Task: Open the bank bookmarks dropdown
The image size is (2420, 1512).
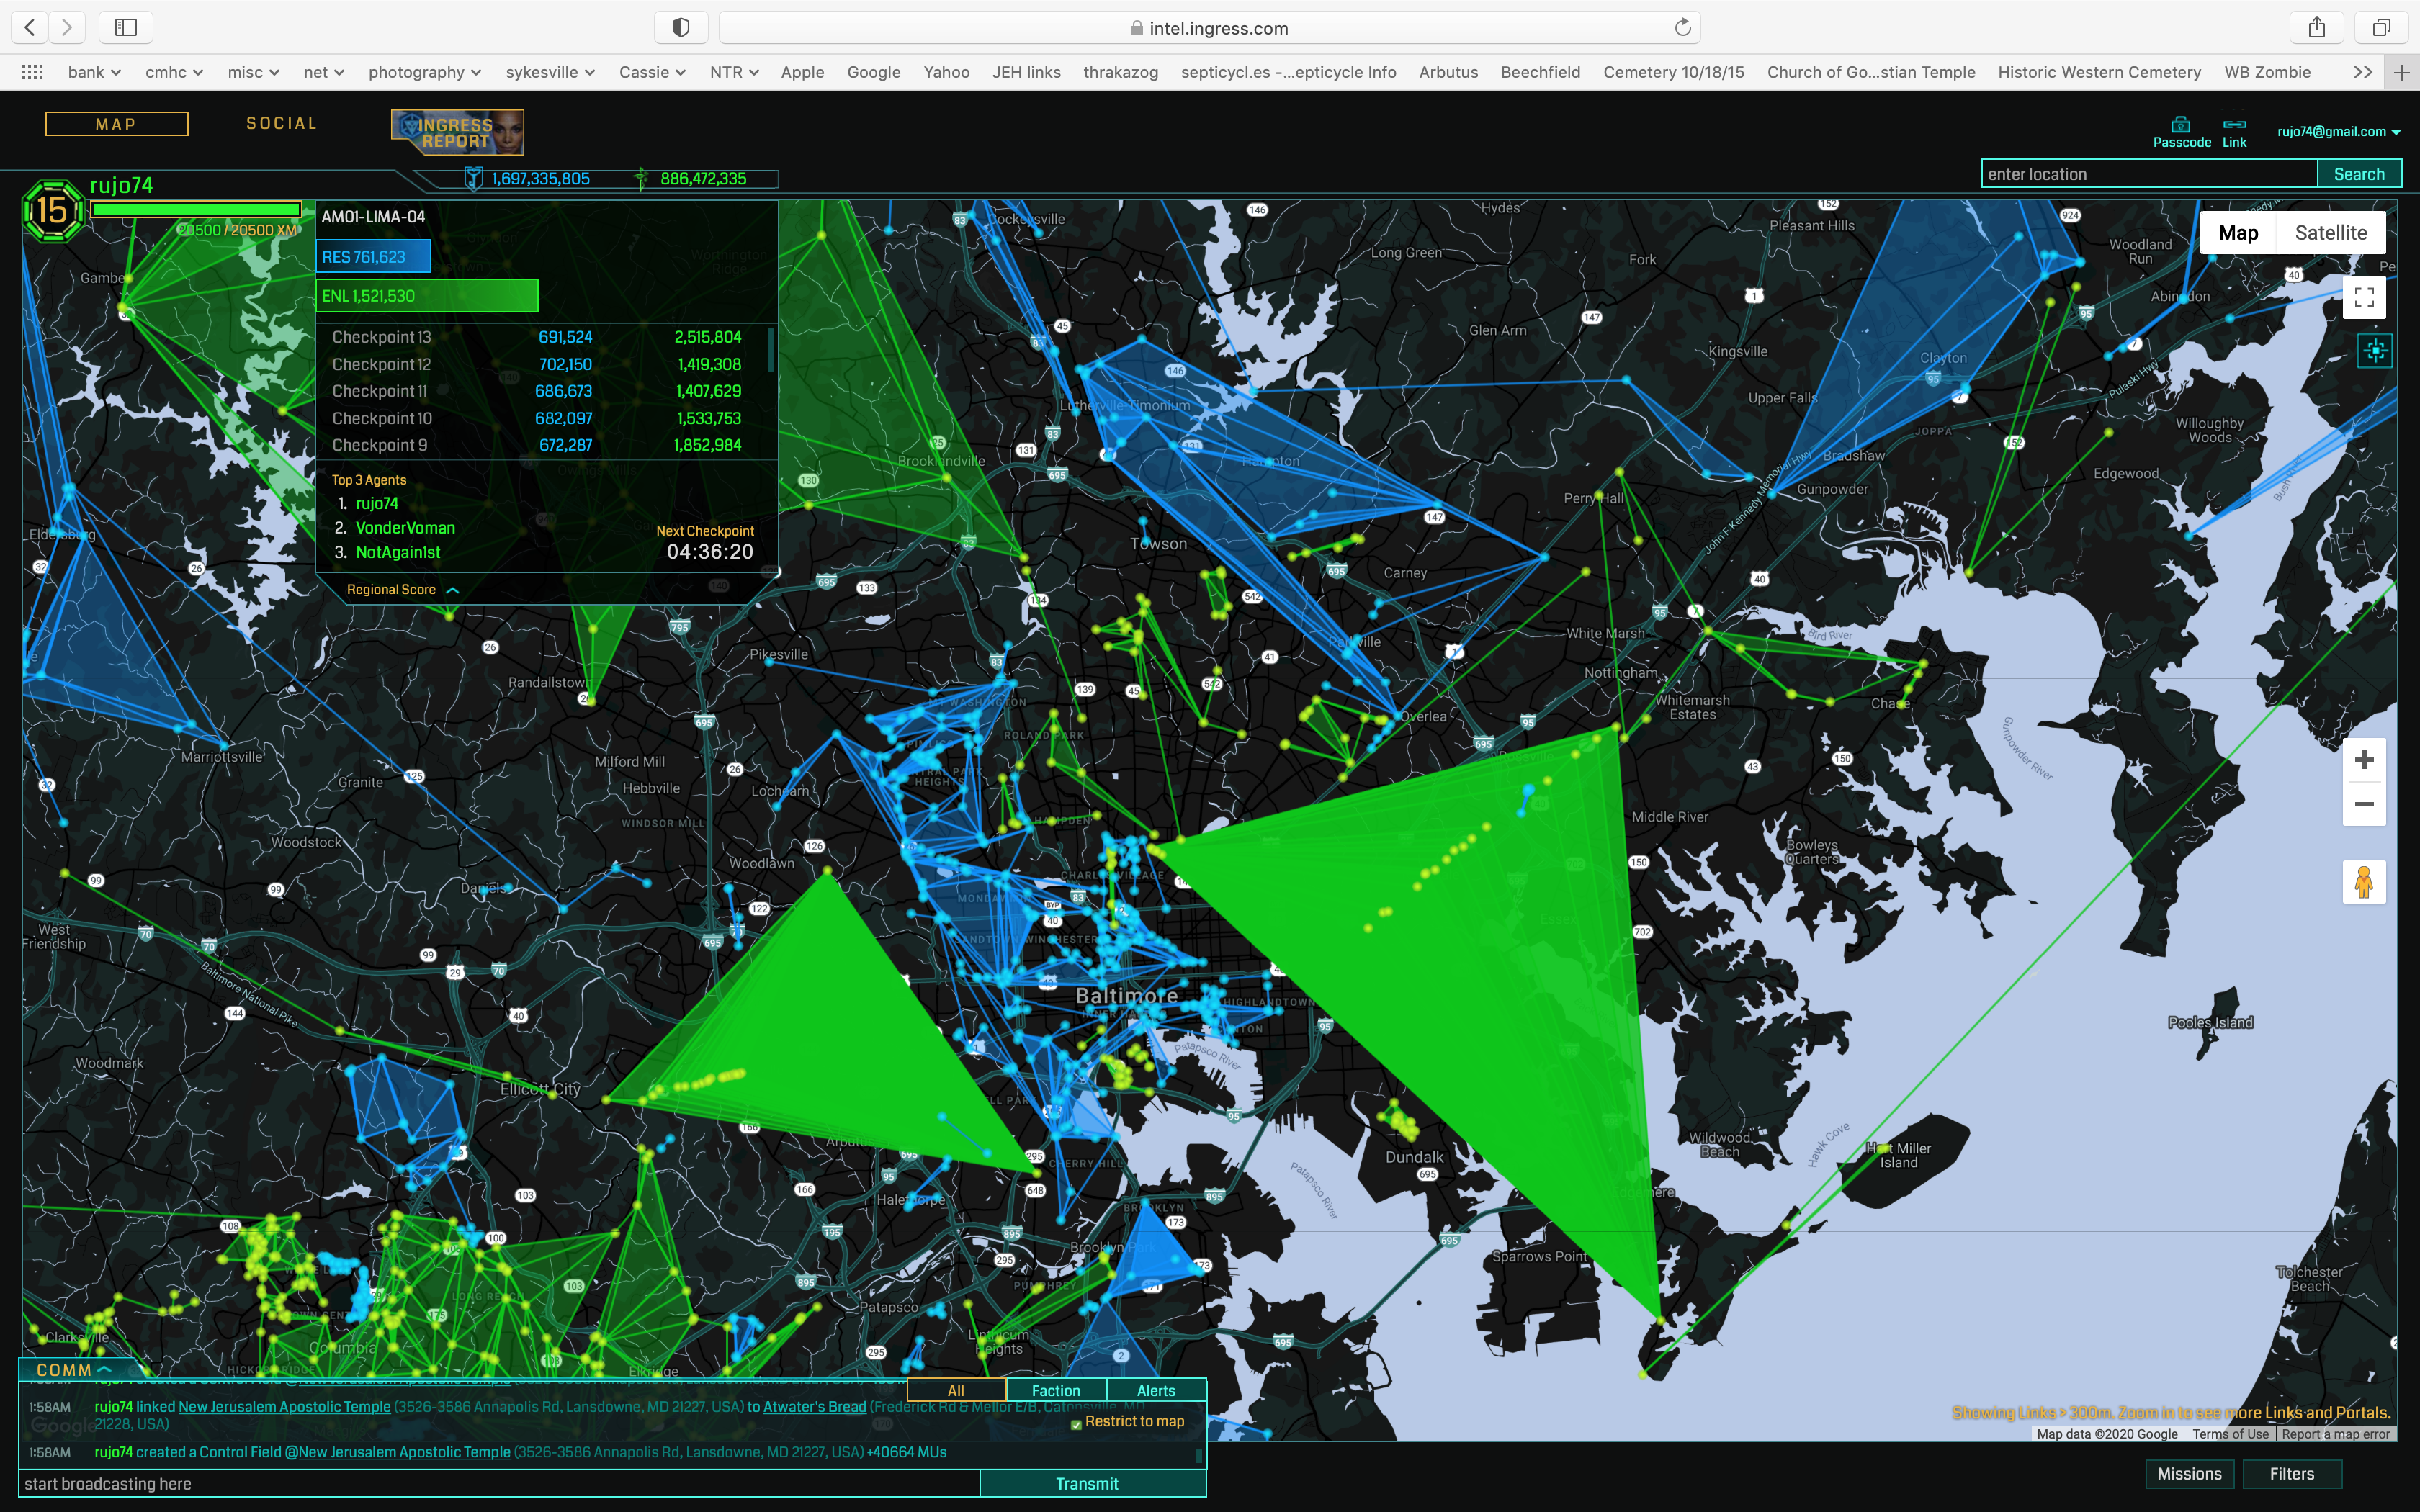Action: (x=94, y=72)
